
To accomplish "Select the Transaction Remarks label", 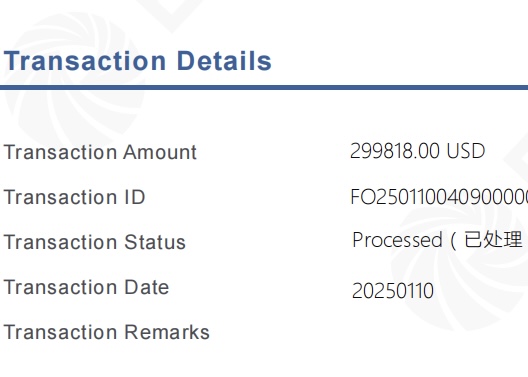I will pos(106,332).
